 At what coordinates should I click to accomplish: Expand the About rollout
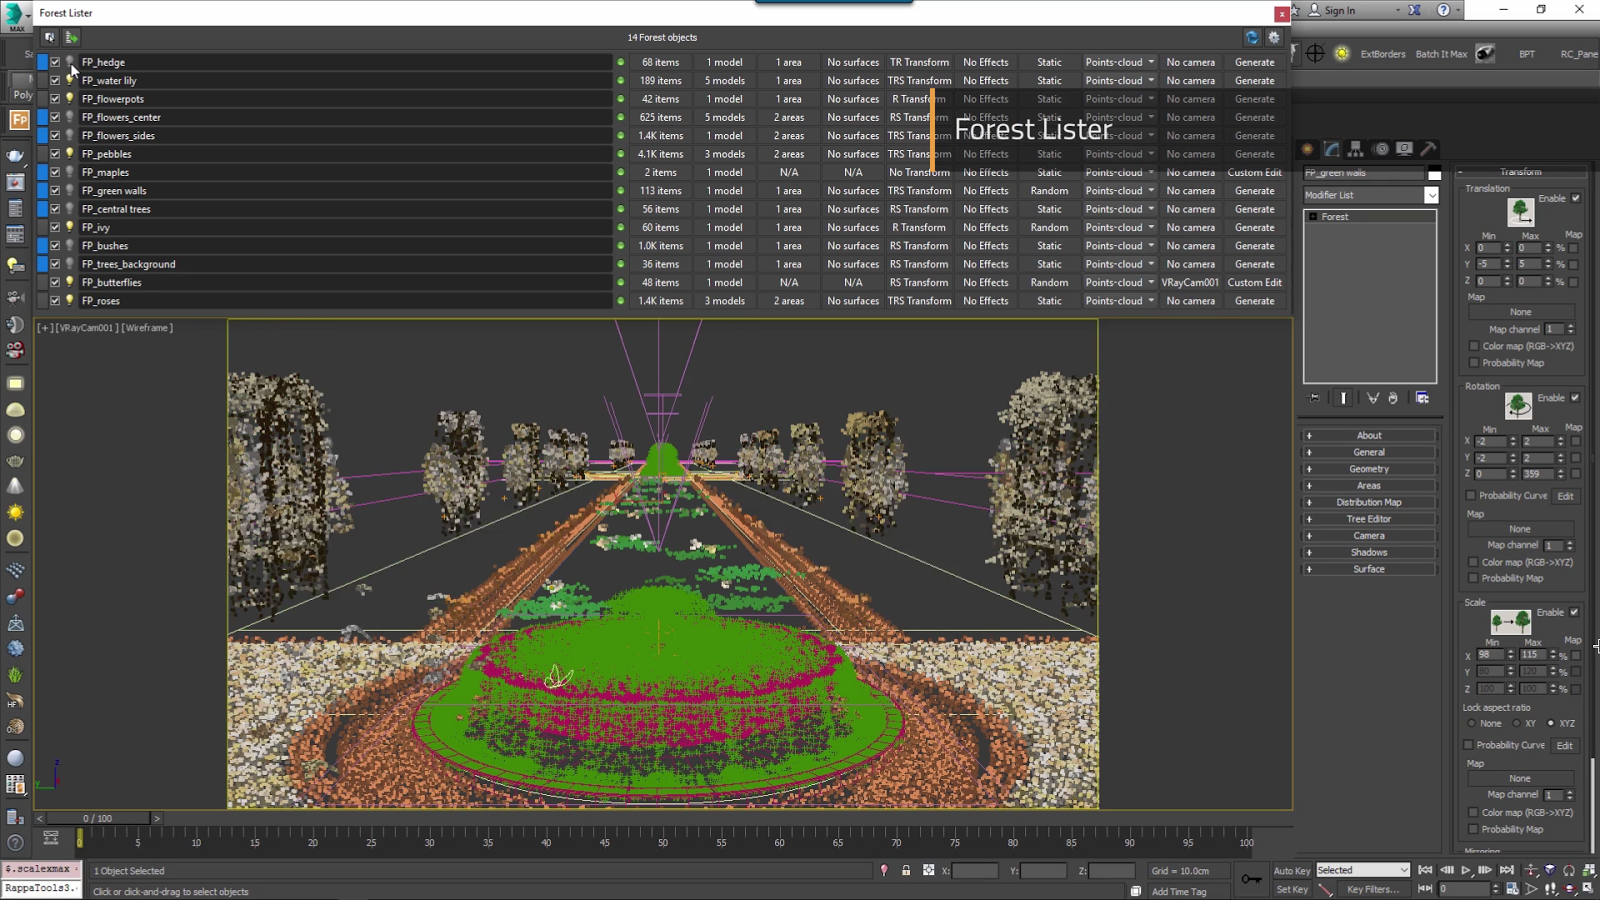1369,435
